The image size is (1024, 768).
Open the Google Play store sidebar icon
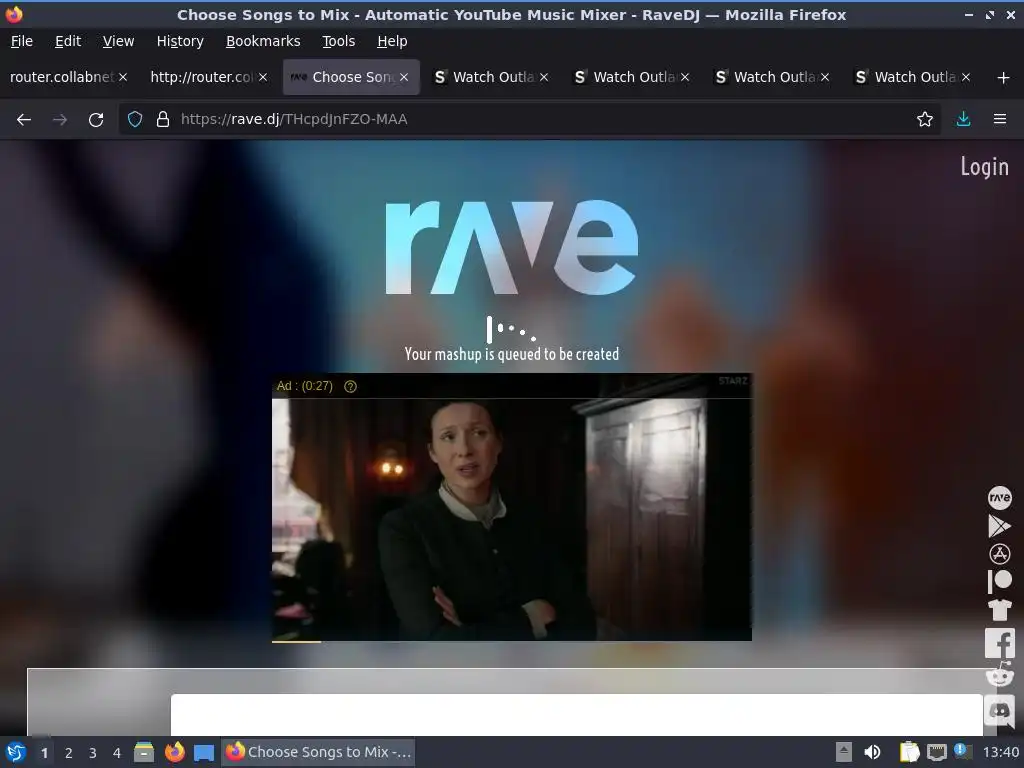tap(999, 526)
